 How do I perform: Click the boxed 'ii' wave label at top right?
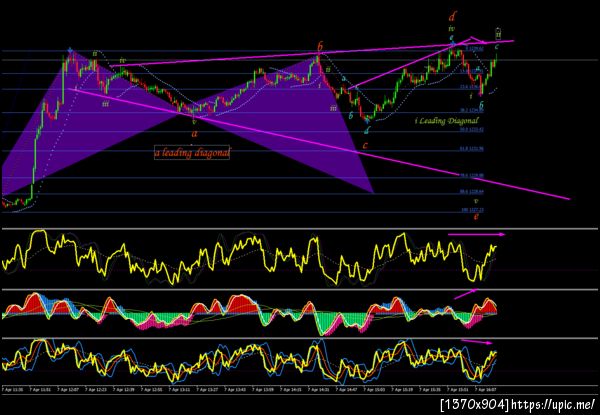point(498,33)
